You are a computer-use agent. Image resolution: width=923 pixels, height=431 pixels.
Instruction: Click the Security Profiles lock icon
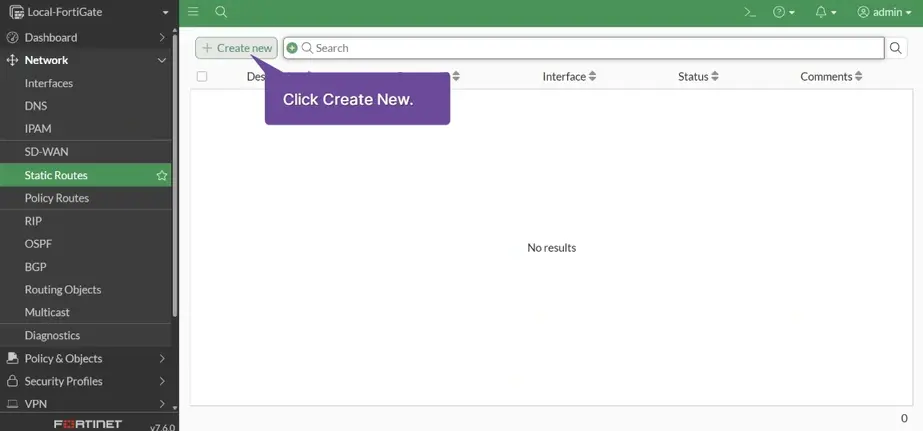[12, 381]
